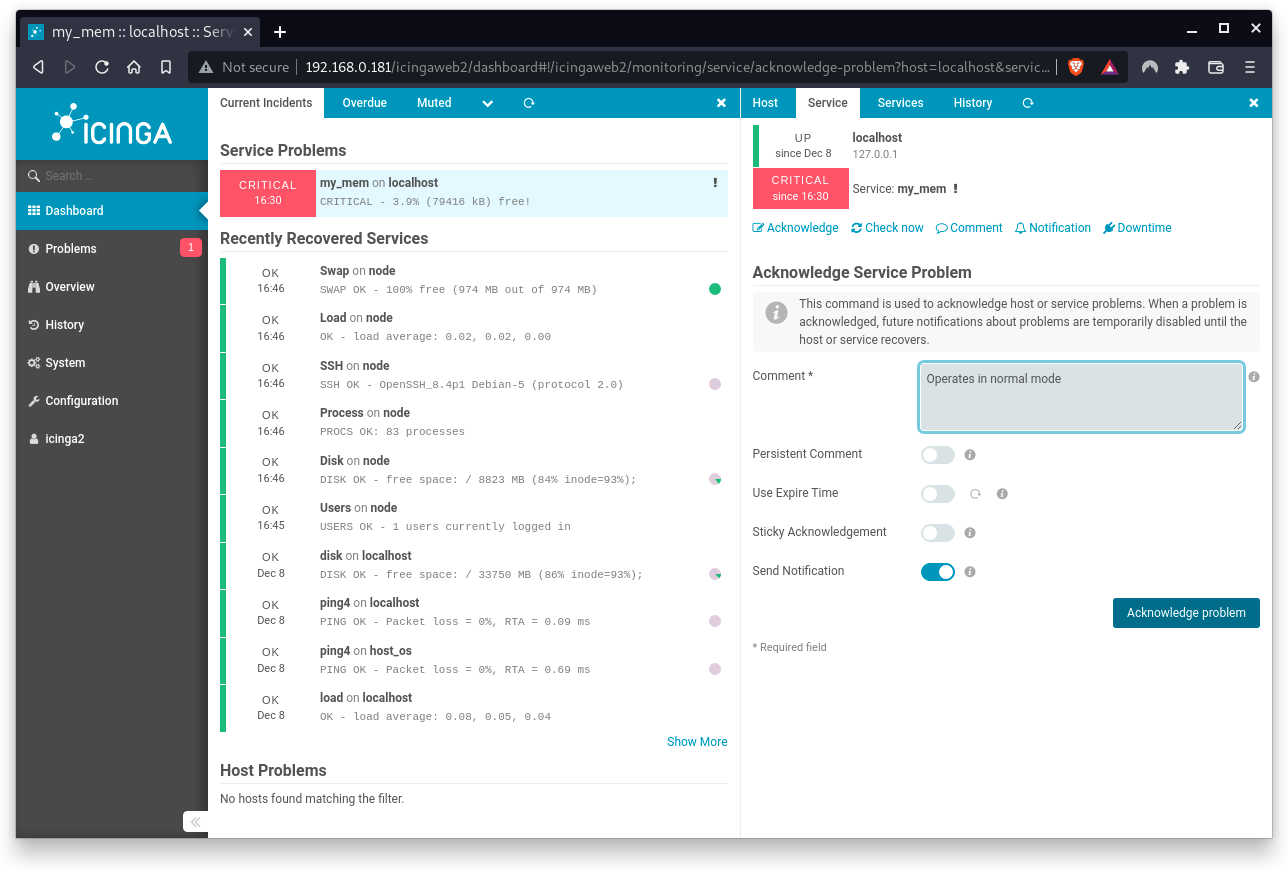Switch to the Services tab
This screenshot has height=870, width=1288.
pyautogui.click(x=899, y=102)
